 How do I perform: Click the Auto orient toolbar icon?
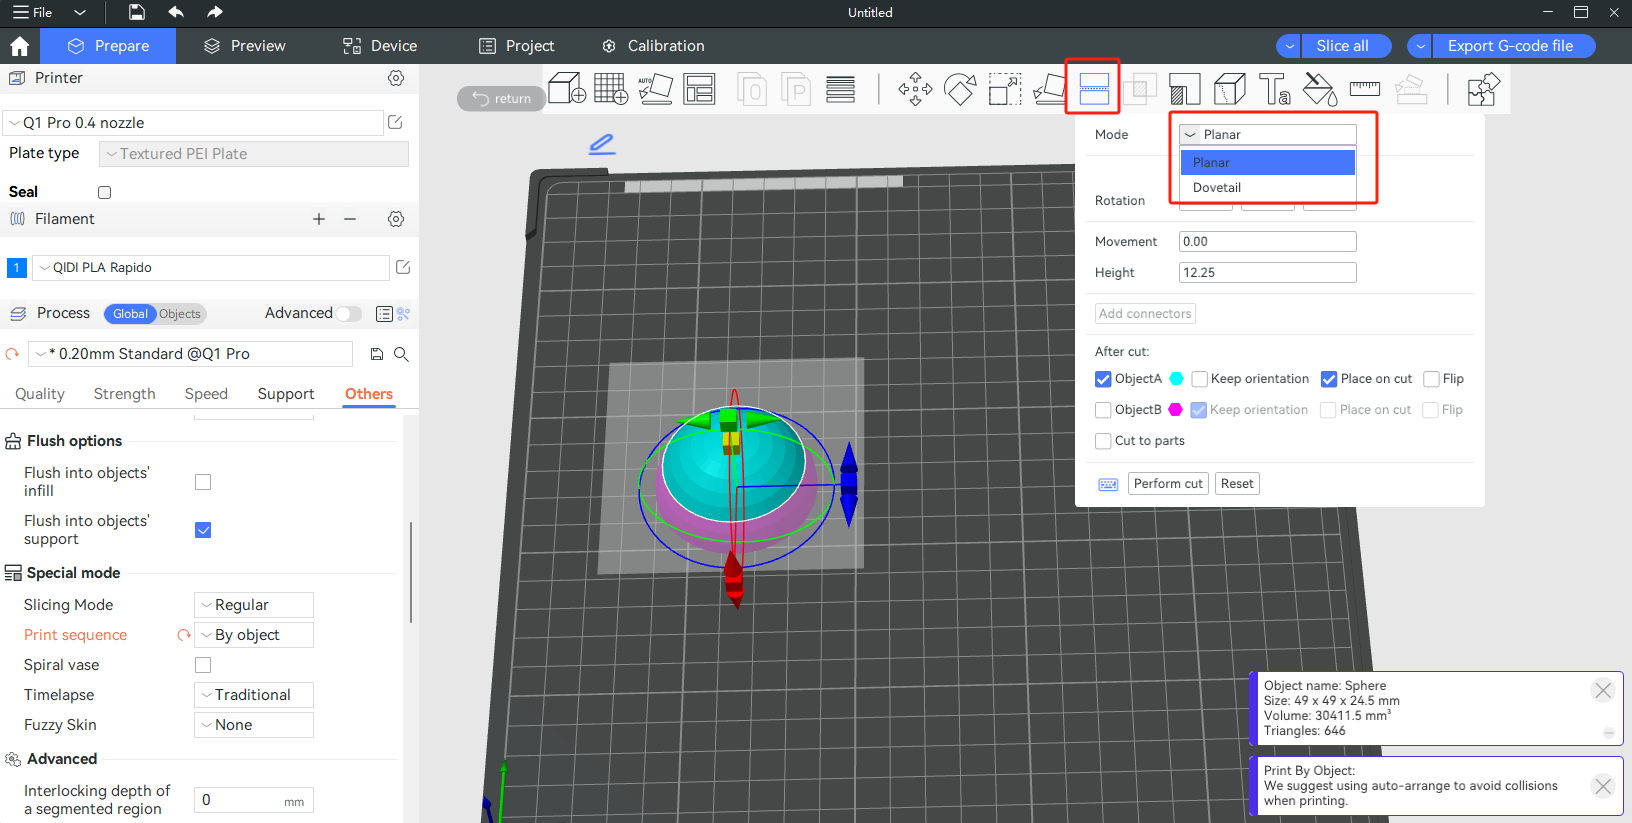[655, 89]
